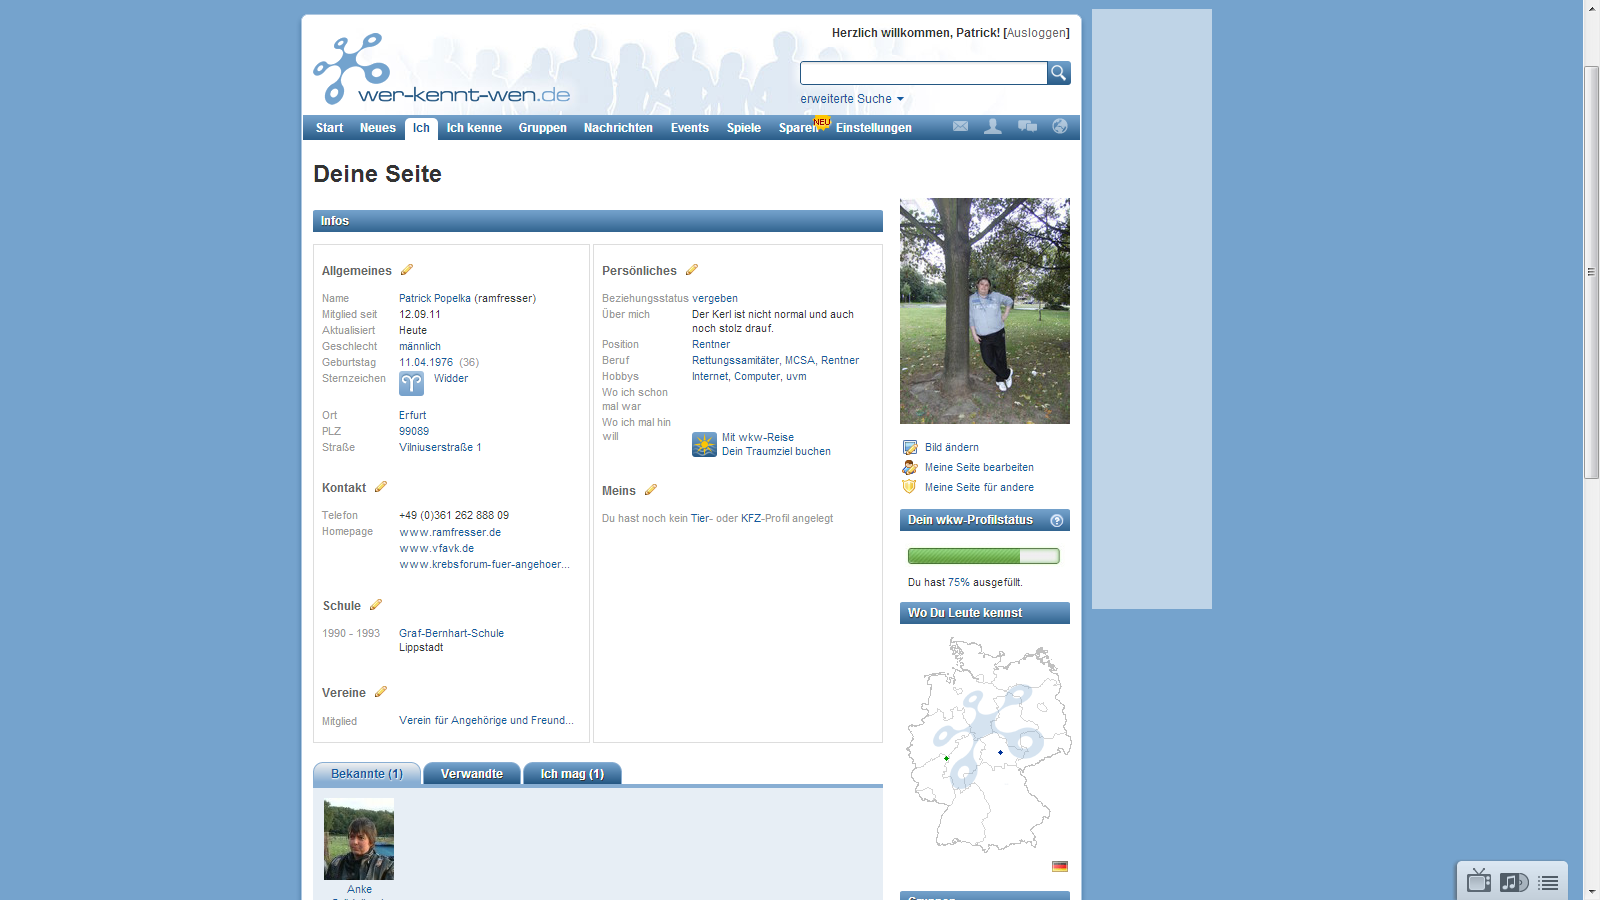Viewport: 1600px width, 900px height.
Task: Switch to the Verwandte tab
Action: tap(472, 774)
